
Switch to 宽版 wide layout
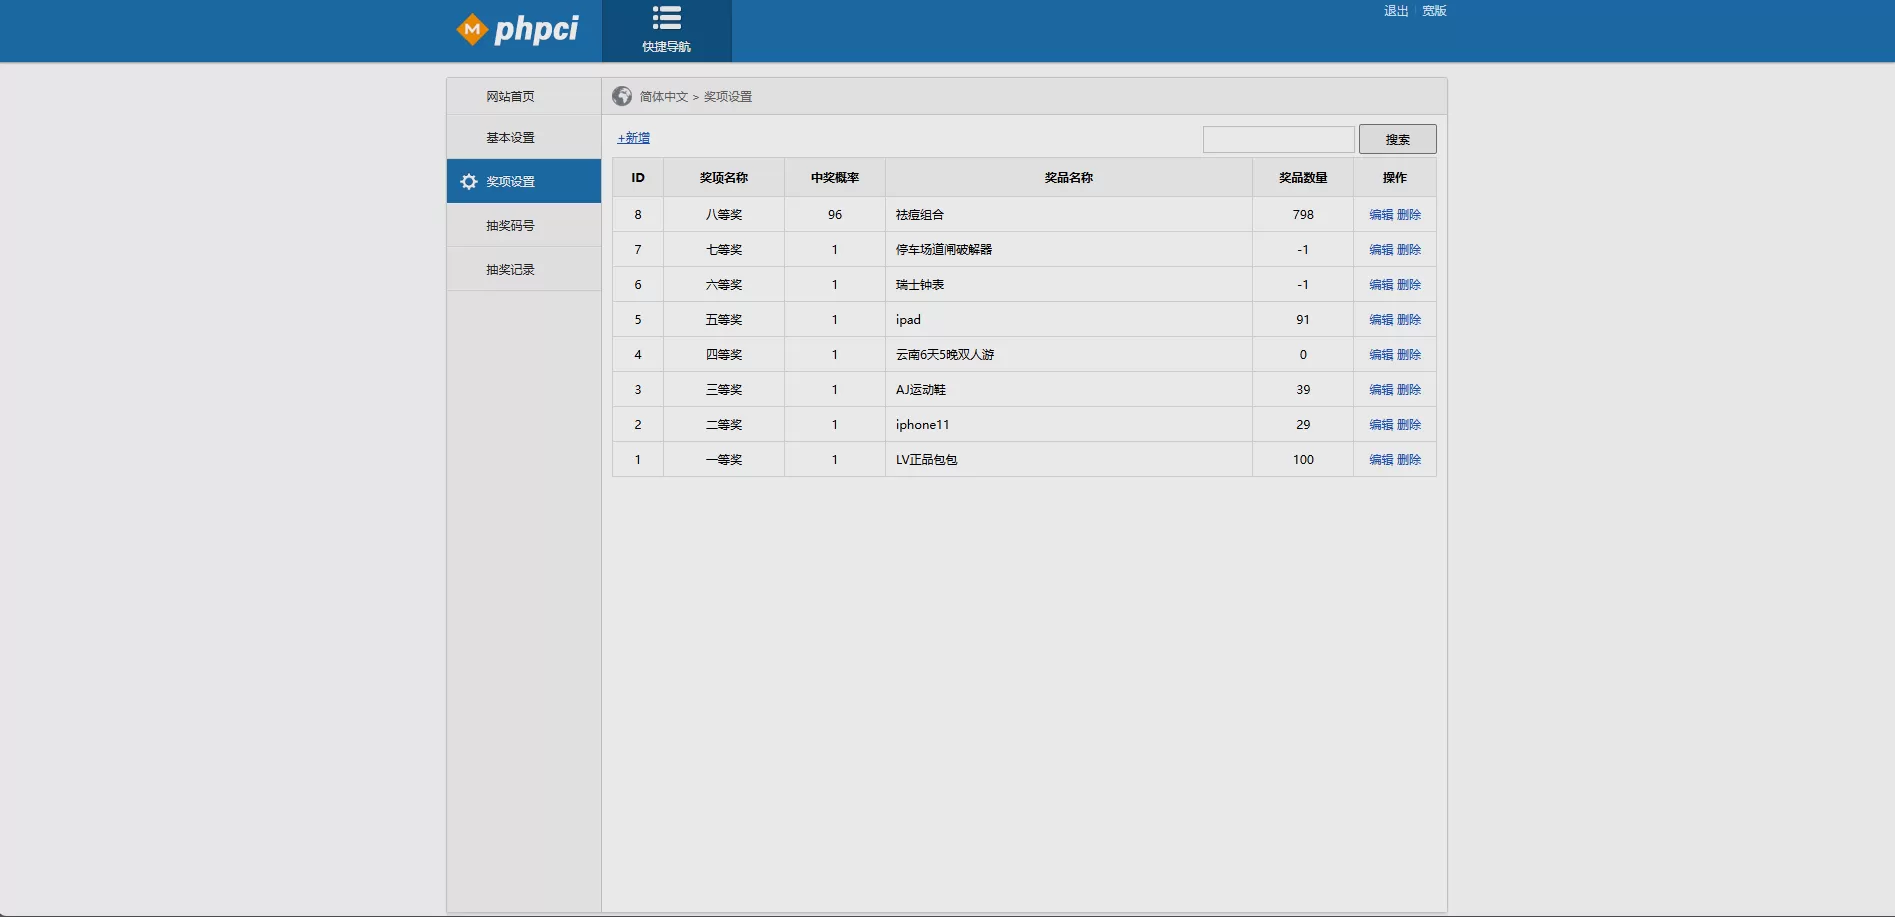point(1434,11)
